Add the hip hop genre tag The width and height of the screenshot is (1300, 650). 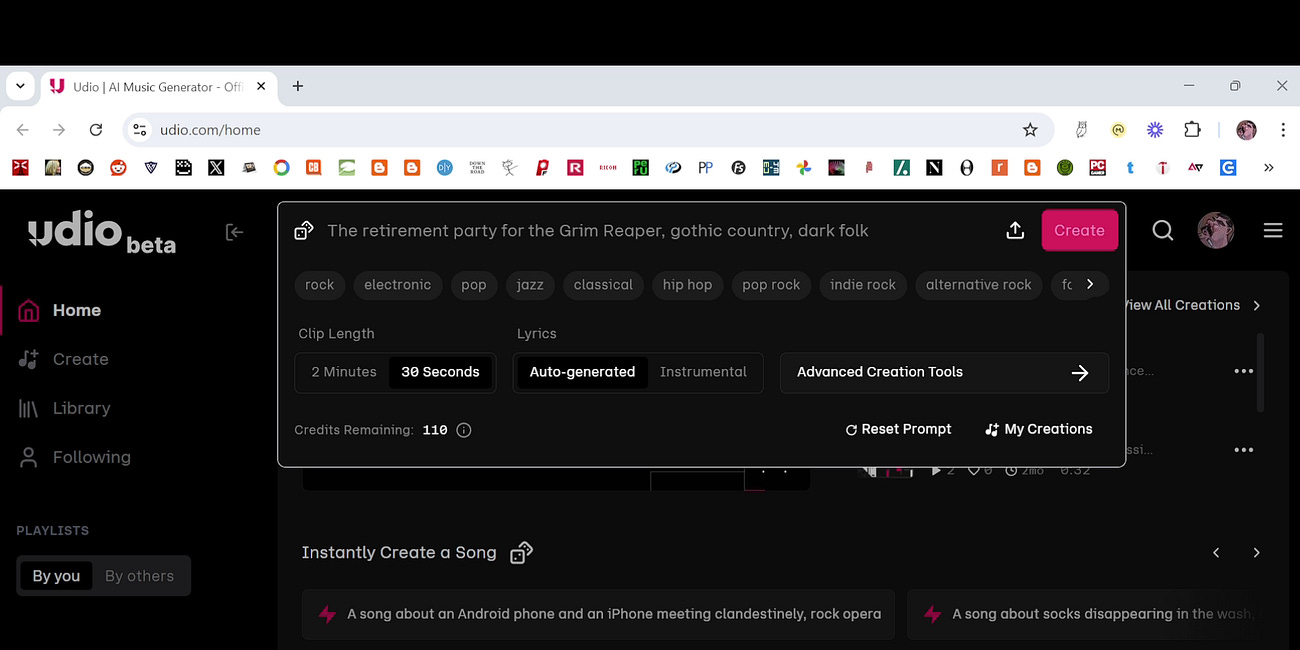pos(687,285)
